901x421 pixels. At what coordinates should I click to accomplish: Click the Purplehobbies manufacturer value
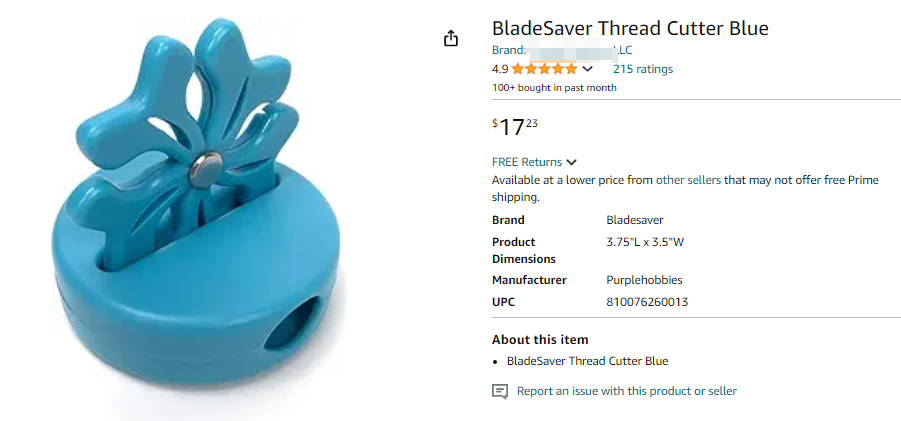pos(644,280)
